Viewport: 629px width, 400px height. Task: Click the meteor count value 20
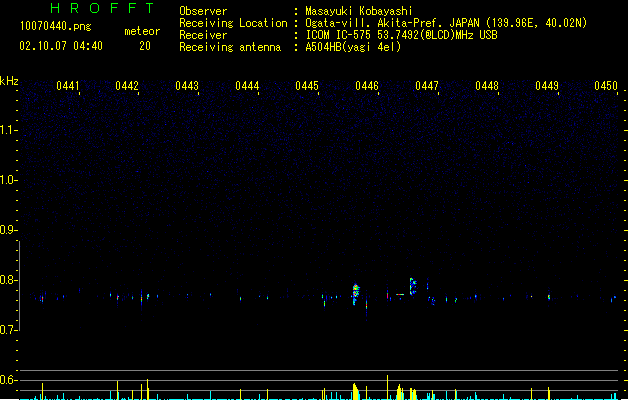(145, 46)
